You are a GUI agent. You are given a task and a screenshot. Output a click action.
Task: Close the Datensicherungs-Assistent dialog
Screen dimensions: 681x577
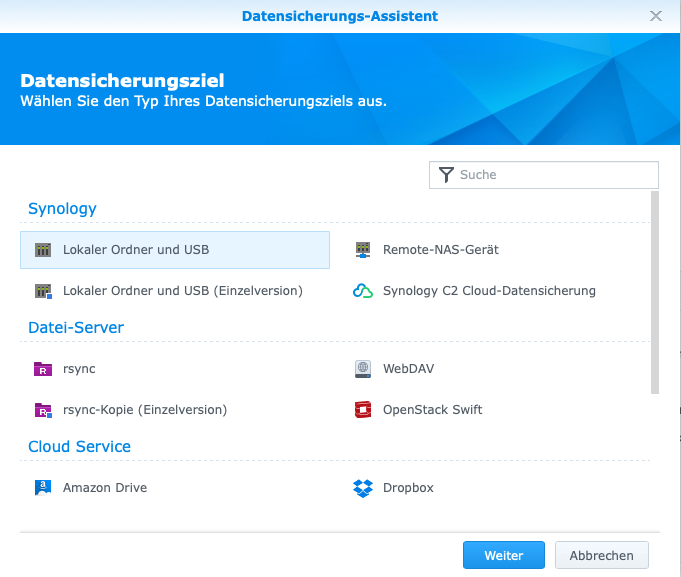[x=656, y=16]
